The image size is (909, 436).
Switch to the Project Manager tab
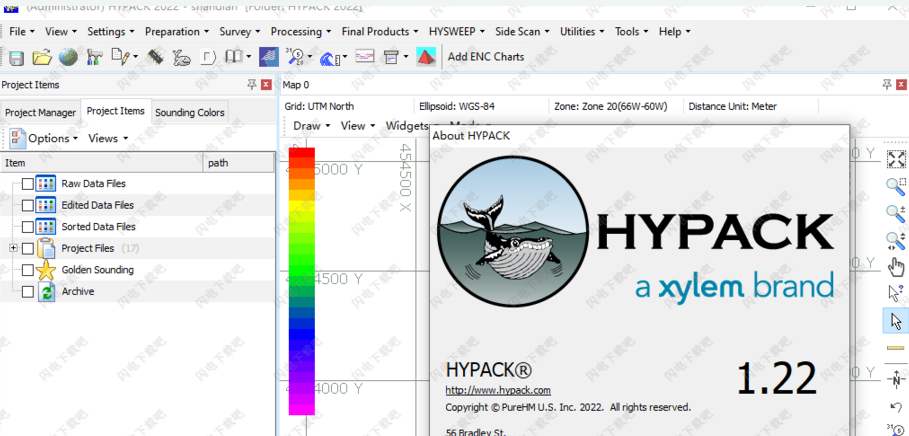pyautogui.click(x=41, y=112)
